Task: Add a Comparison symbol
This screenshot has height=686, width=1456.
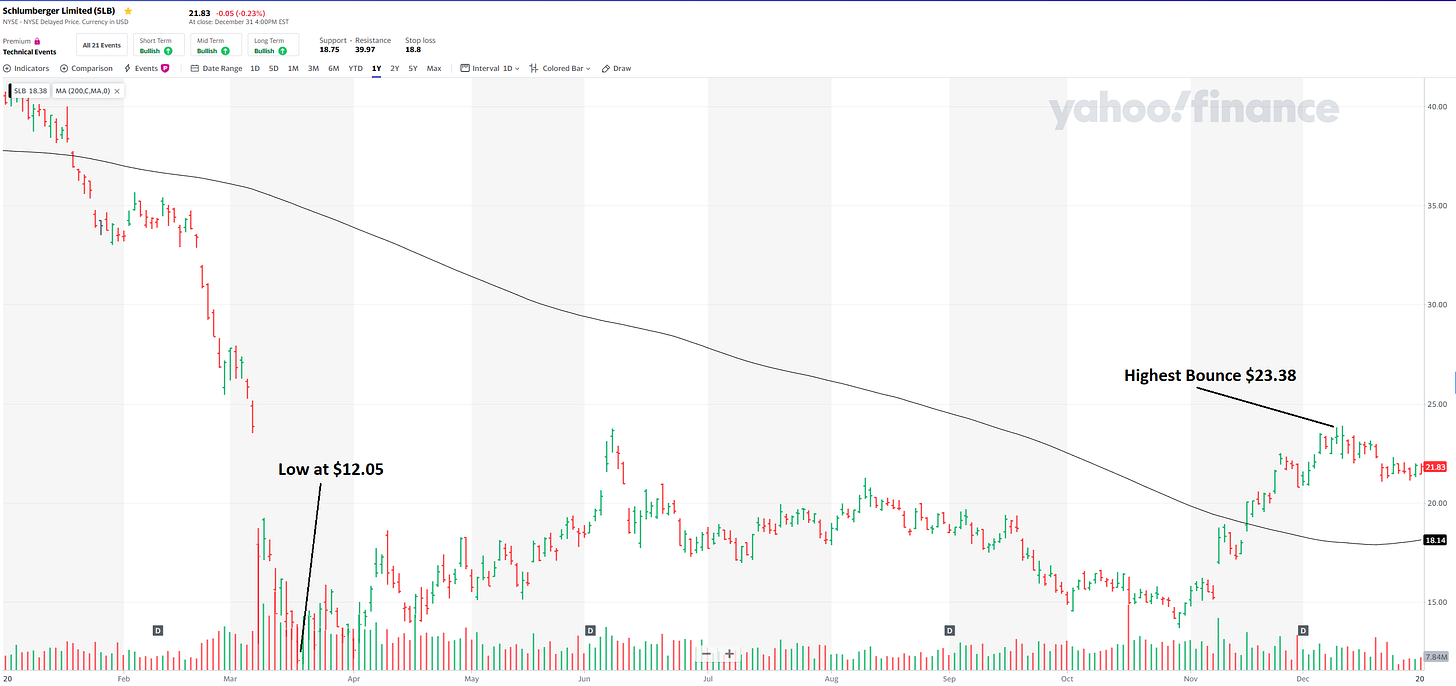Action: [x=87, y=68]
